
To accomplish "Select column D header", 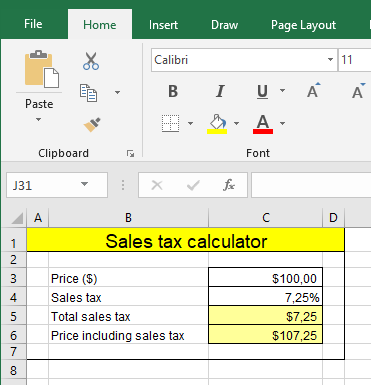I will (333, 218).
